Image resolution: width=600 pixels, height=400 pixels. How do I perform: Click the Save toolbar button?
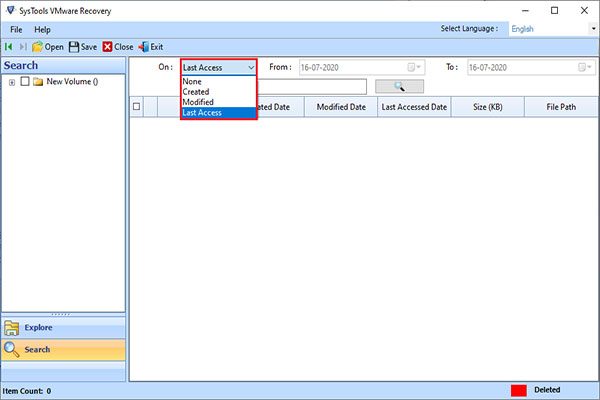click(83, 47)
